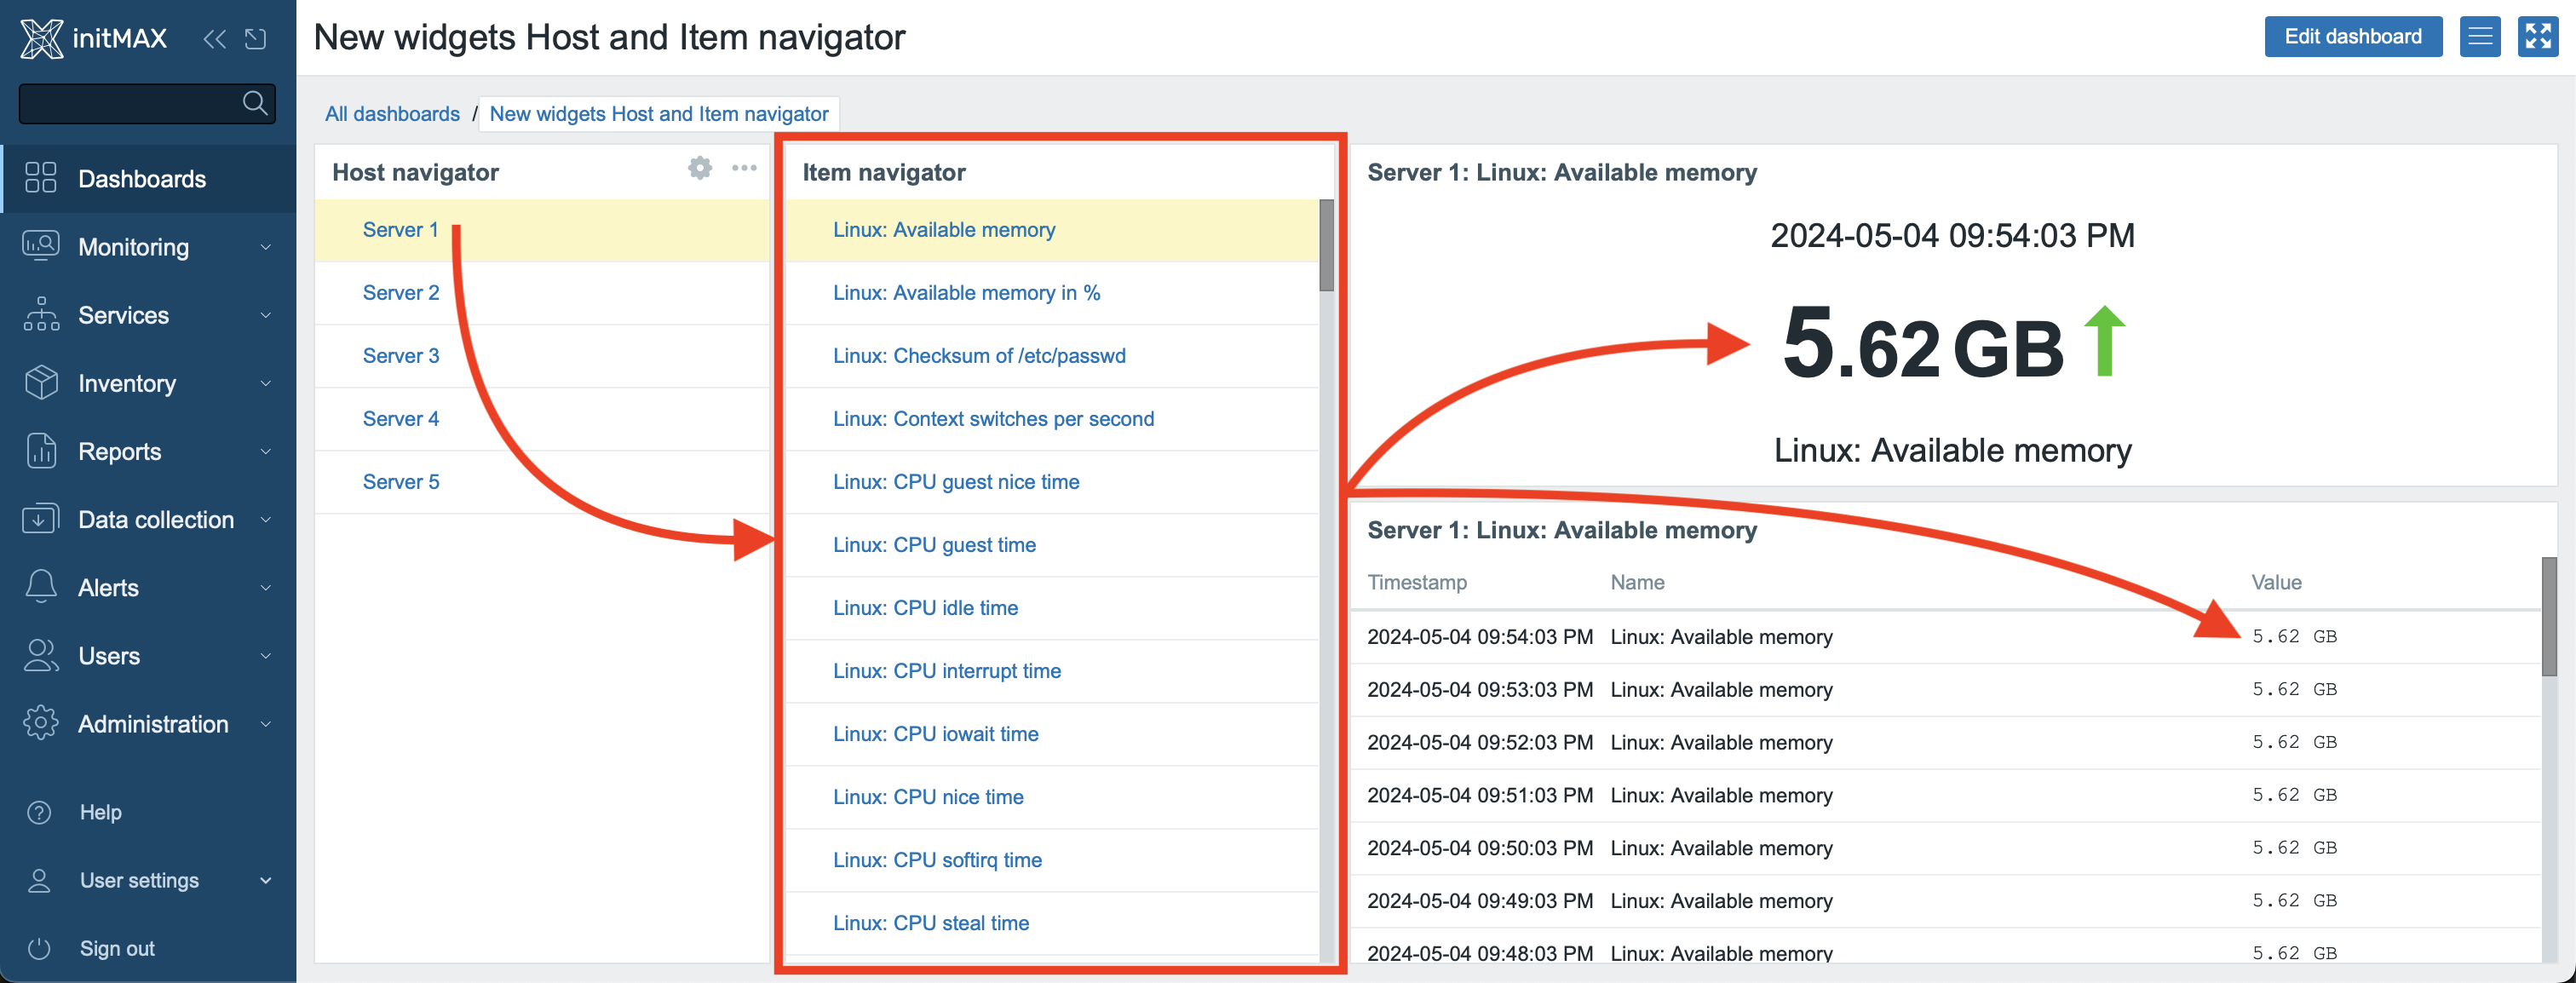The image size is (2576, 983).
Task: Click the Edit dashboard button
Action: [x=2352, y=37]
